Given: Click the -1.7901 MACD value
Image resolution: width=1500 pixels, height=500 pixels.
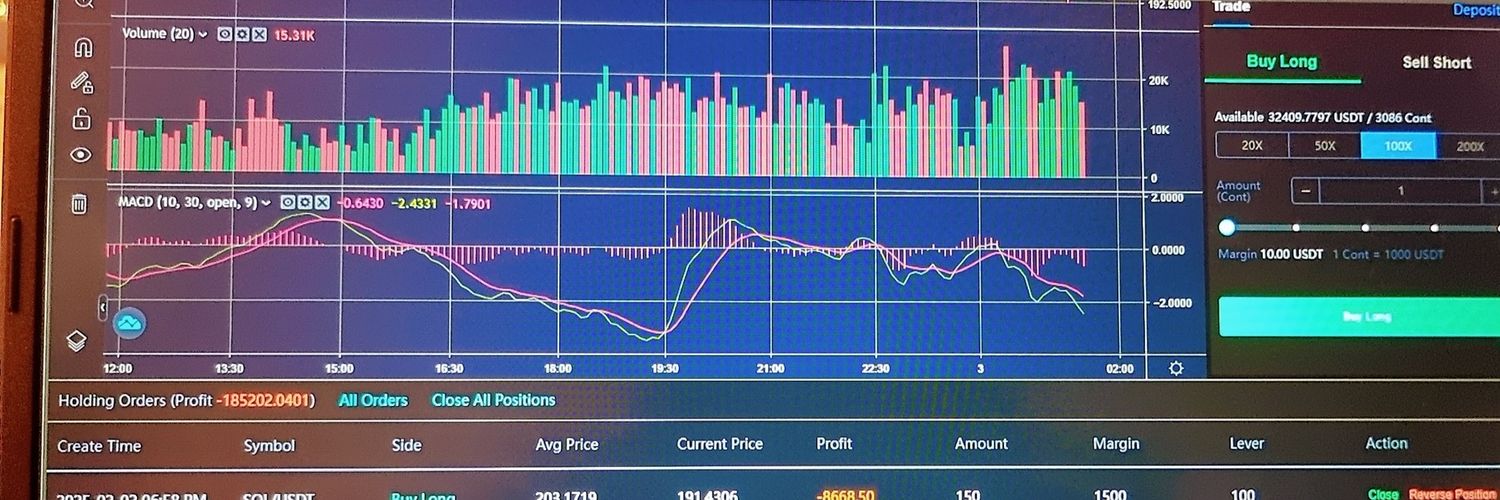Looking at the screenshot, I should tap(466, 203).
